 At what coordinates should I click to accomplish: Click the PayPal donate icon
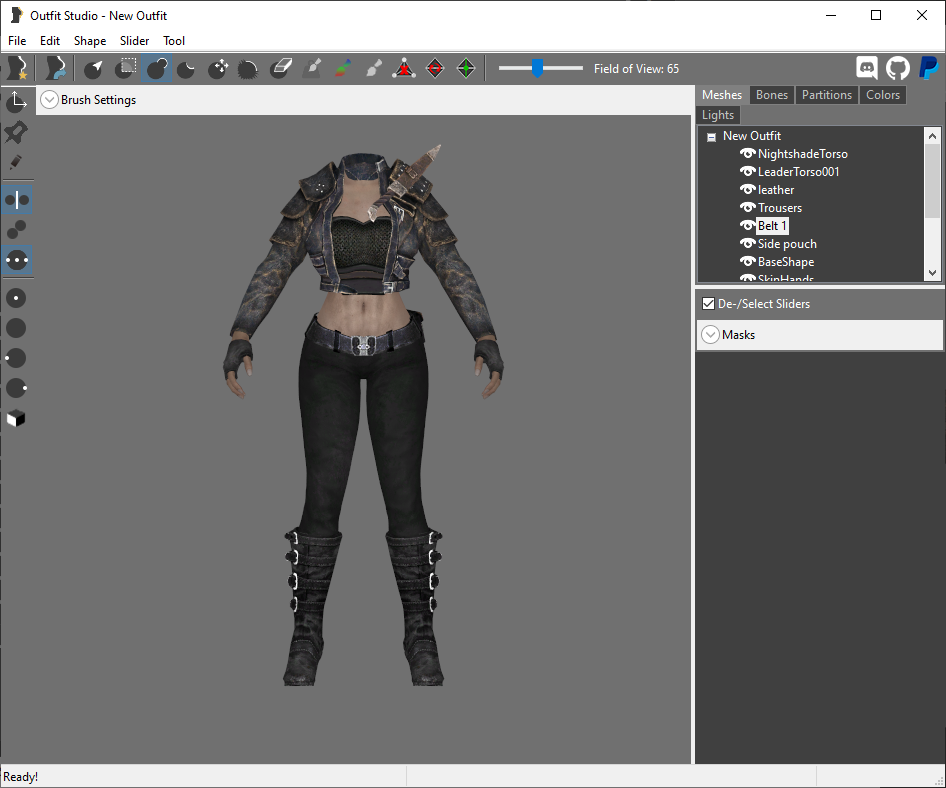point(929,68)
